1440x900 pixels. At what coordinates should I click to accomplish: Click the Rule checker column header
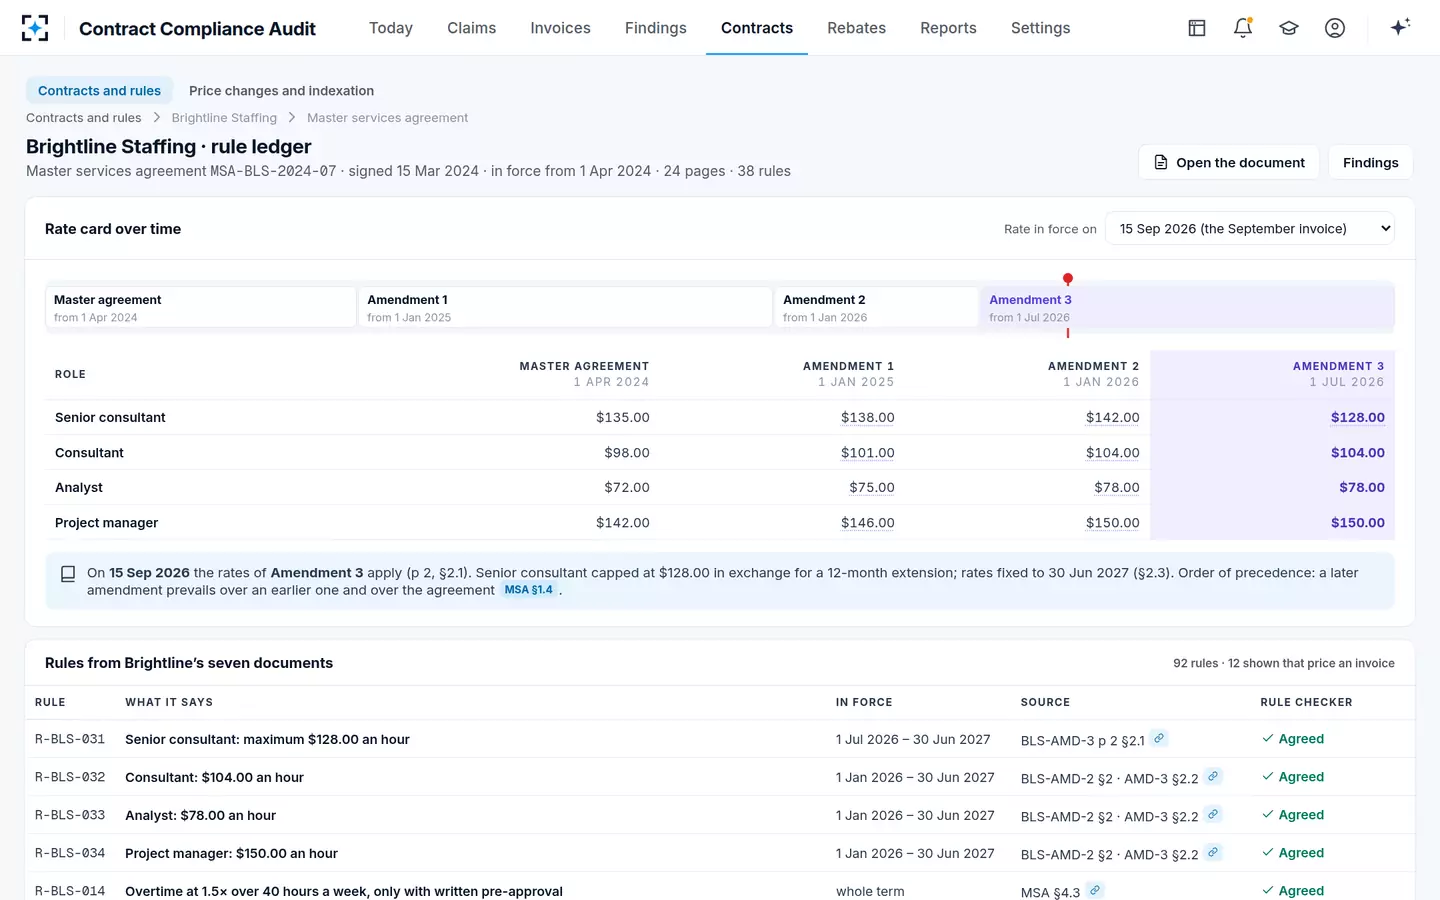pyautogui.click(x=1306, y=702)
